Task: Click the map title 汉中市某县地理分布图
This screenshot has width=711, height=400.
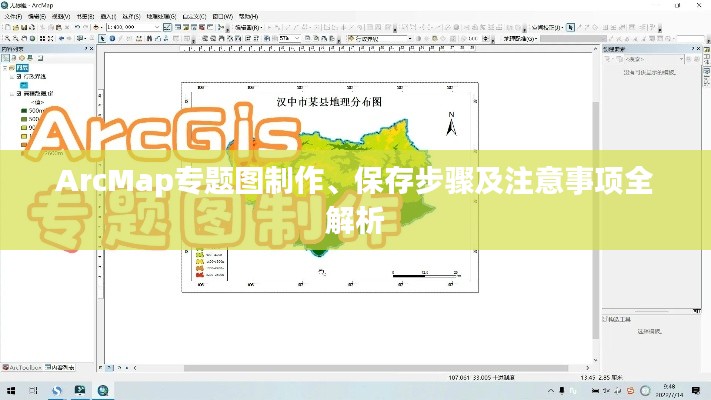Action: click(x=329, y=102)
